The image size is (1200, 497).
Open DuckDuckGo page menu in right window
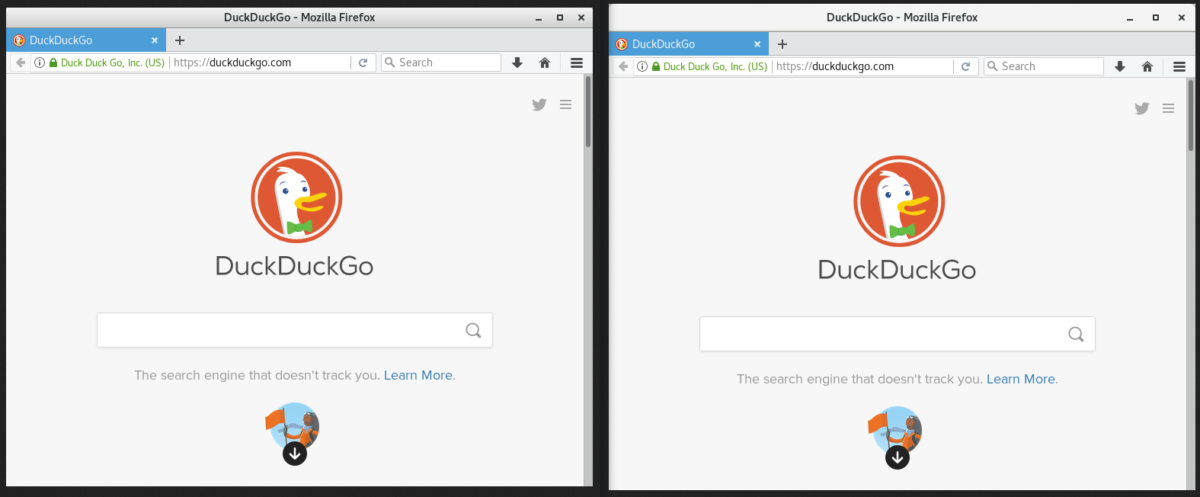pos(1168,108)
